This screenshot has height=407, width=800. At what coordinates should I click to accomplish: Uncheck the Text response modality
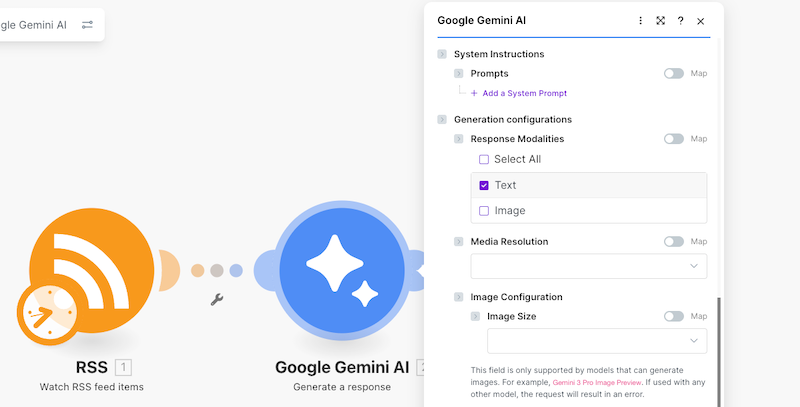coord(484,185)
